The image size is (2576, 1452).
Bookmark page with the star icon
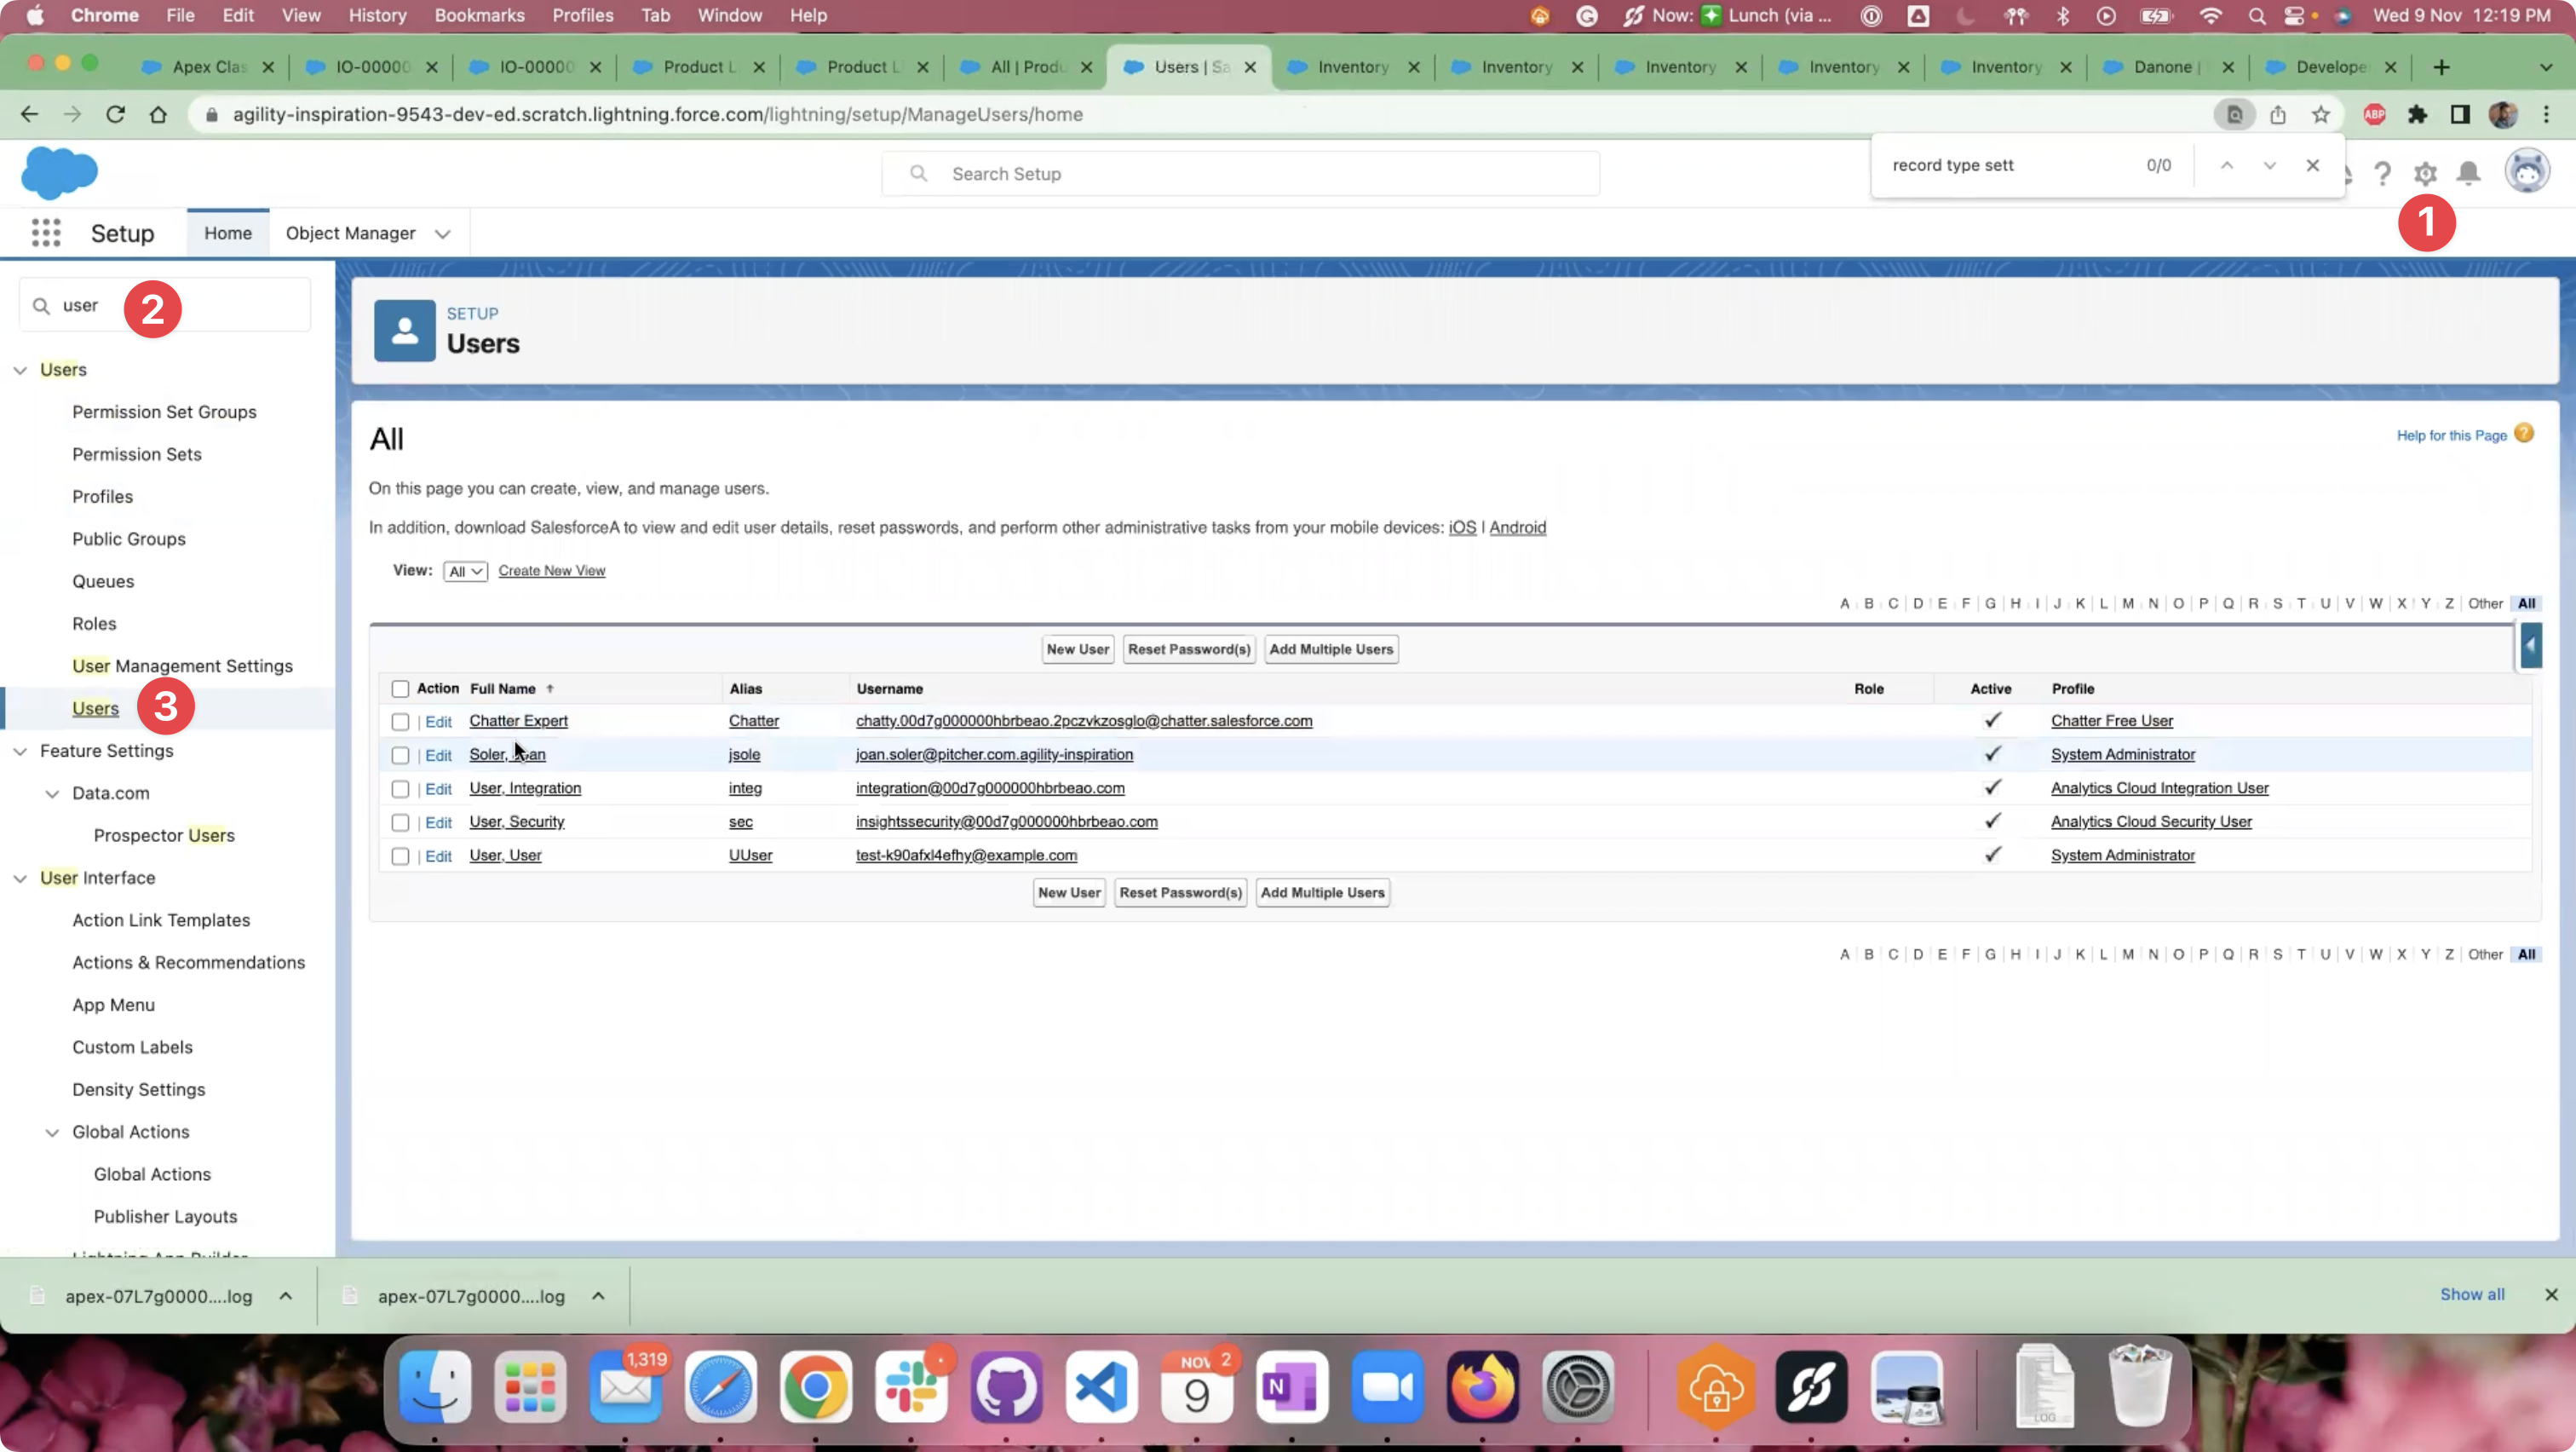click(2320, 115)
